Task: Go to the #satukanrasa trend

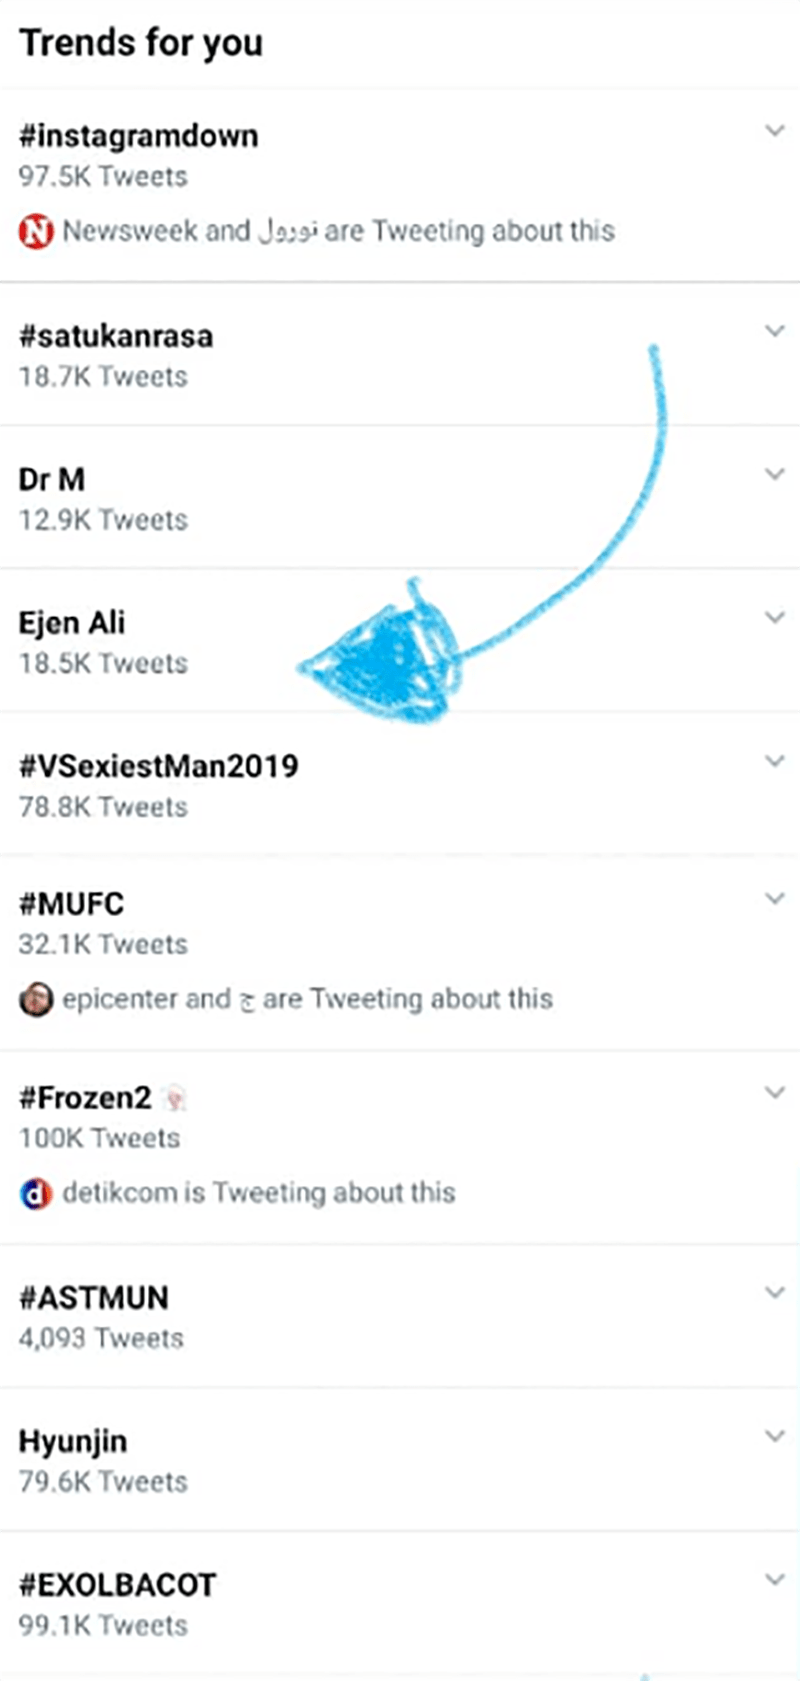Action: click(x=115, y=336)
